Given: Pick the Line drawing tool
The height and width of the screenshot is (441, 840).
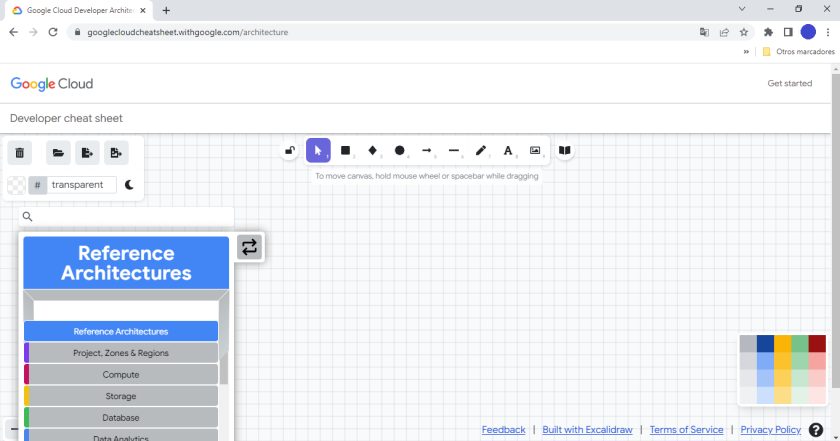Looking at the screenshot, I should click(x=454, y=151).
